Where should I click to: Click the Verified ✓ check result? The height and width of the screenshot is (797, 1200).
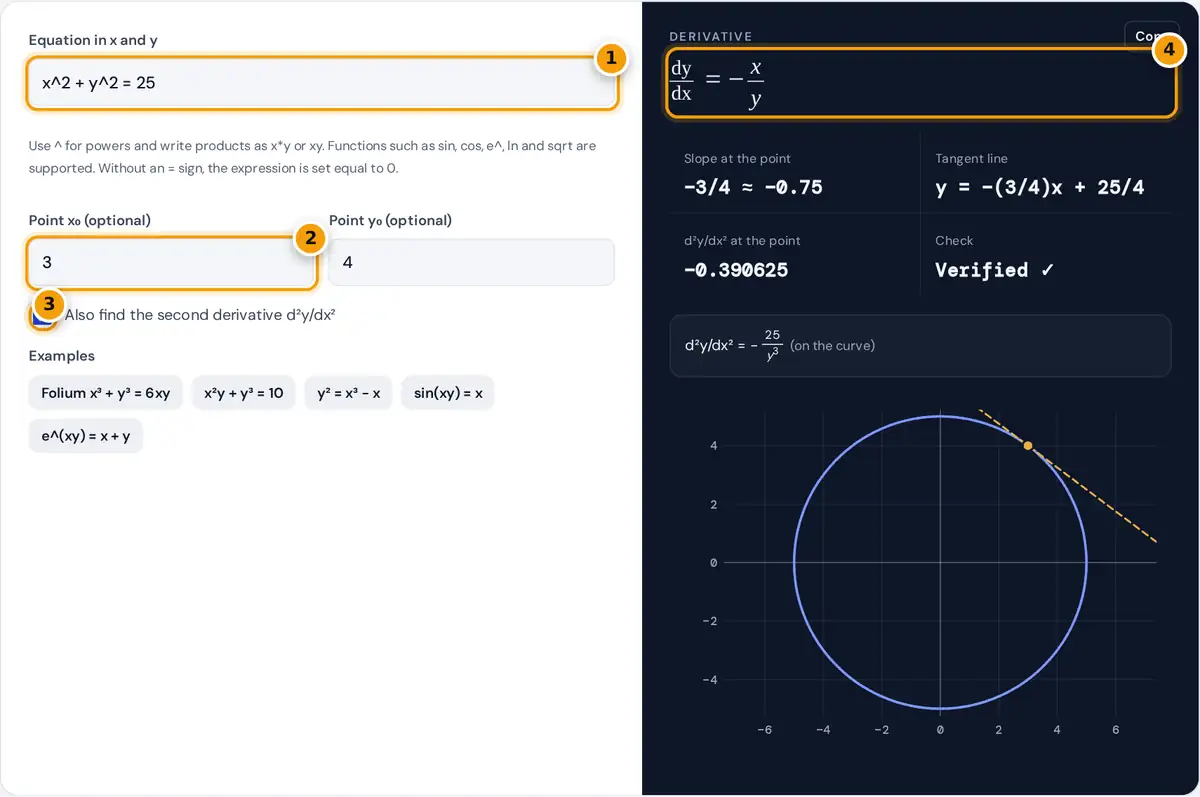coord(995,270)
